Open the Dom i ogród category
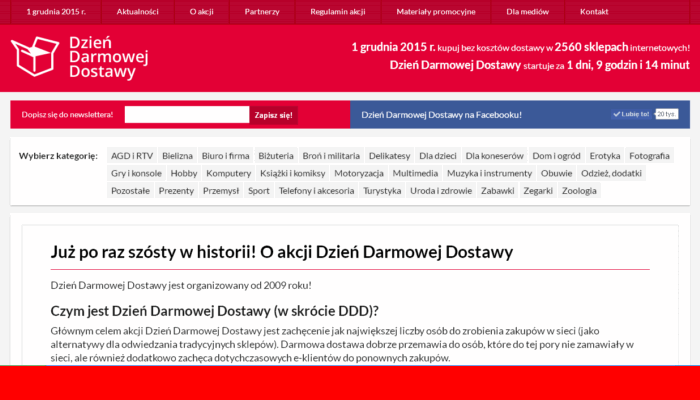This screenshot has height=400, width=700. [x=556, y=156]
